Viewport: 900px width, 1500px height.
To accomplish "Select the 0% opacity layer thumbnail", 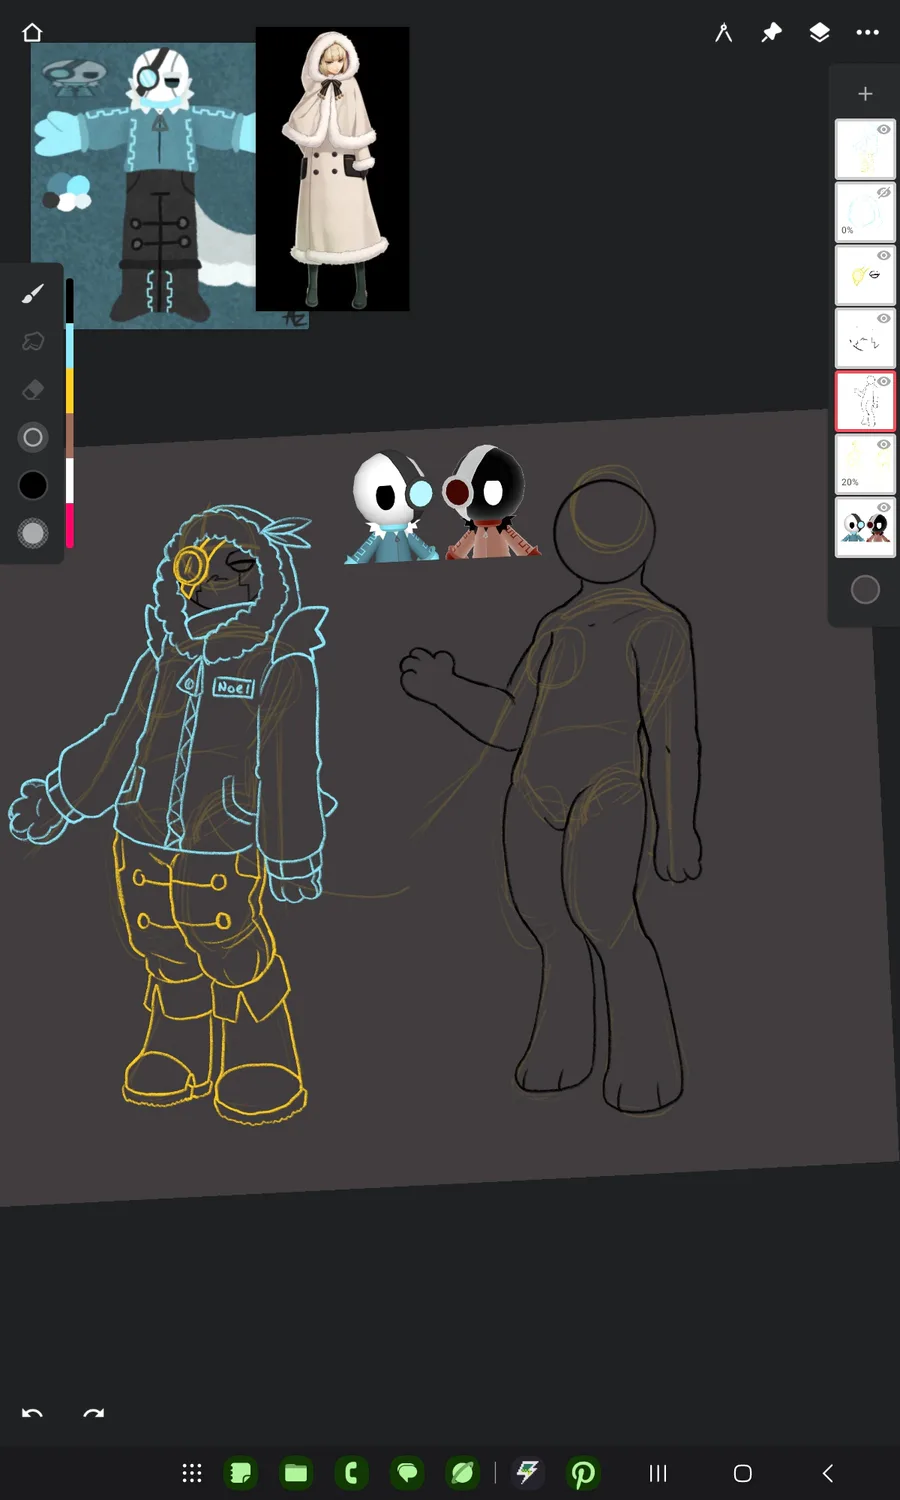I will (x=865, y=212).
